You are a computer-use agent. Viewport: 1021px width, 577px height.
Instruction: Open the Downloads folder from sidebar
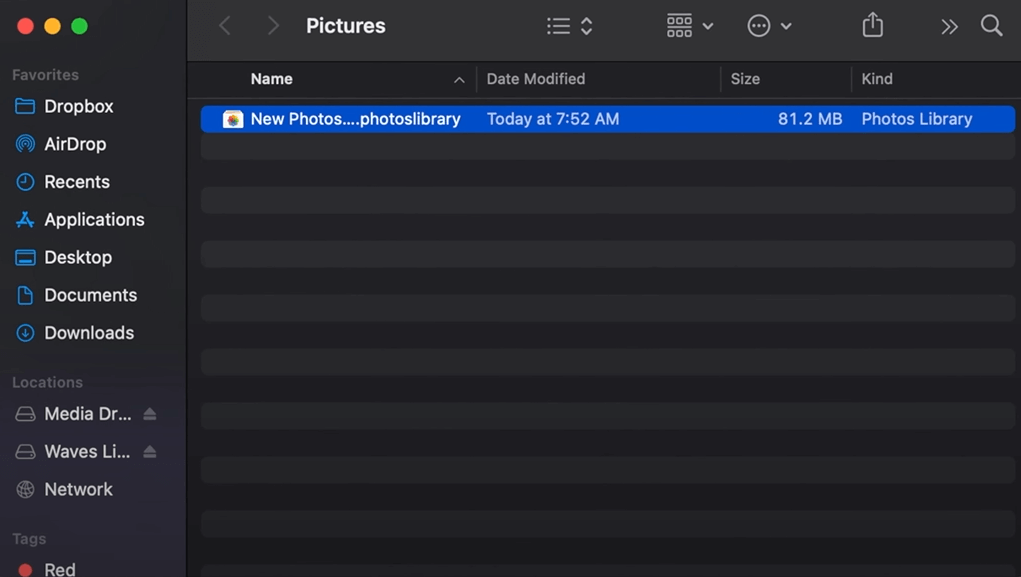(x=89, y=333)
